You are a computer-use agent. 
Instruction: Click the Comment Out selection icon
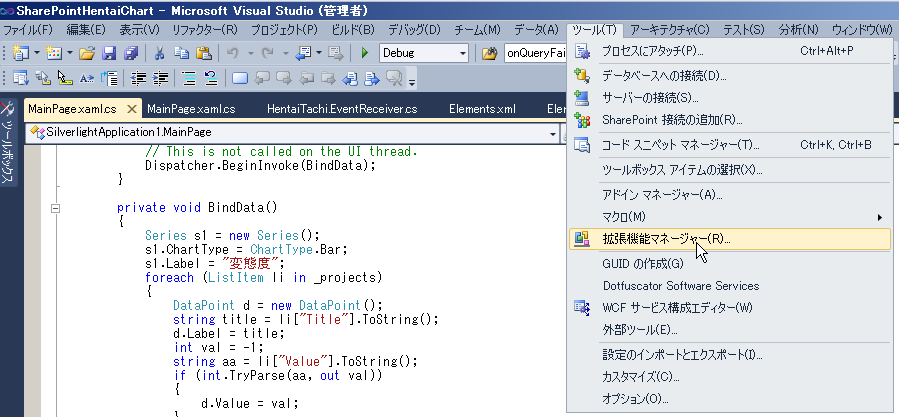[188, 78]
